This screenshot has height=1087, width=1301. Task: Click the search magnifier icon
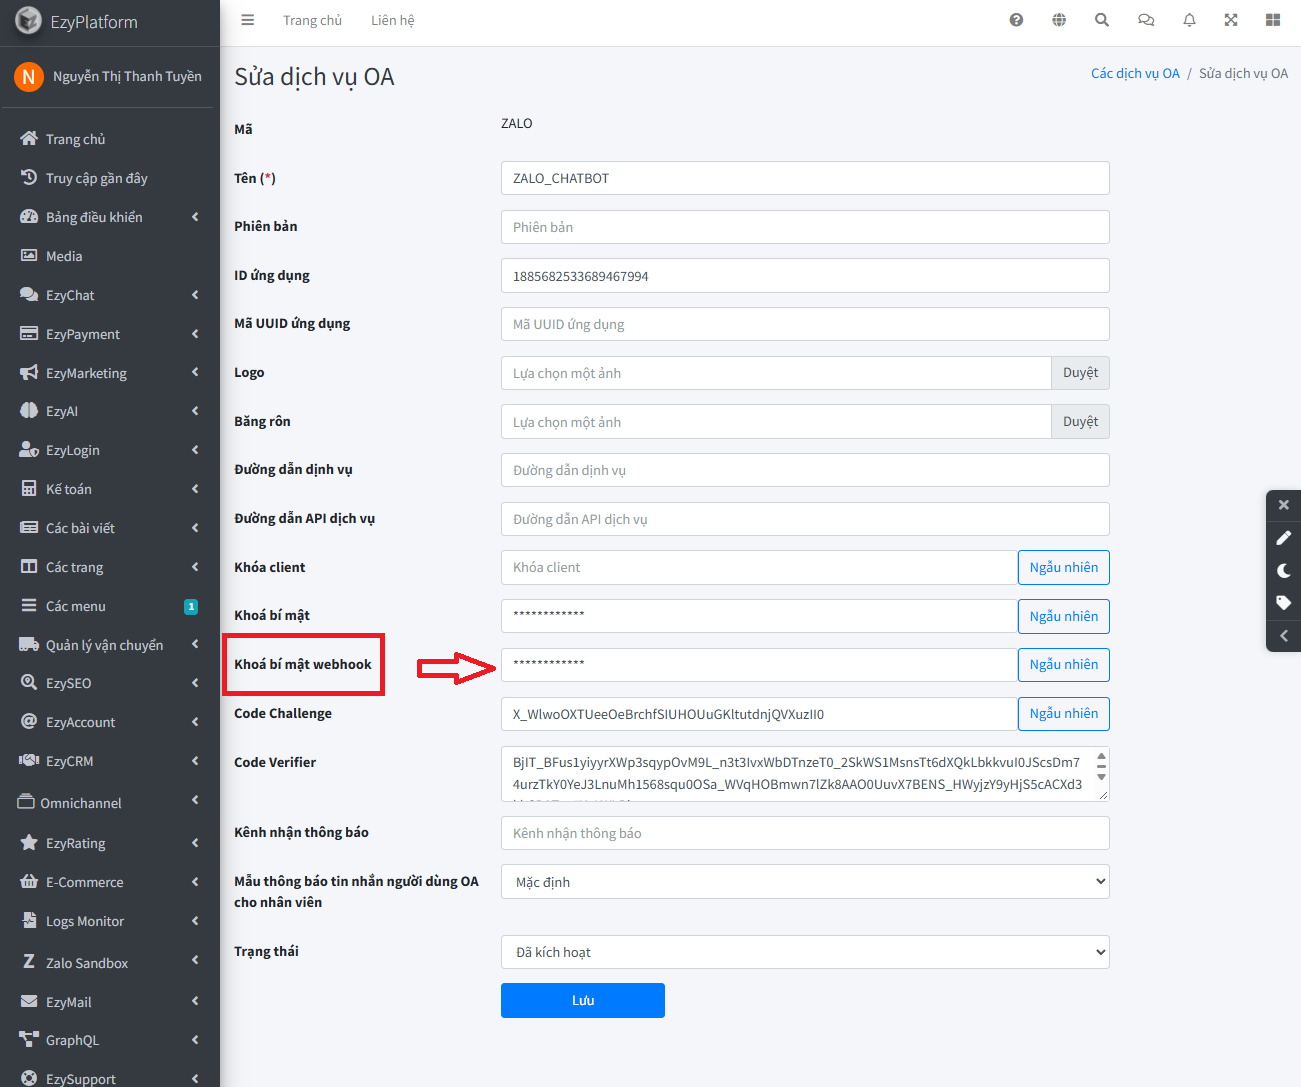[x=1102, y=20]
